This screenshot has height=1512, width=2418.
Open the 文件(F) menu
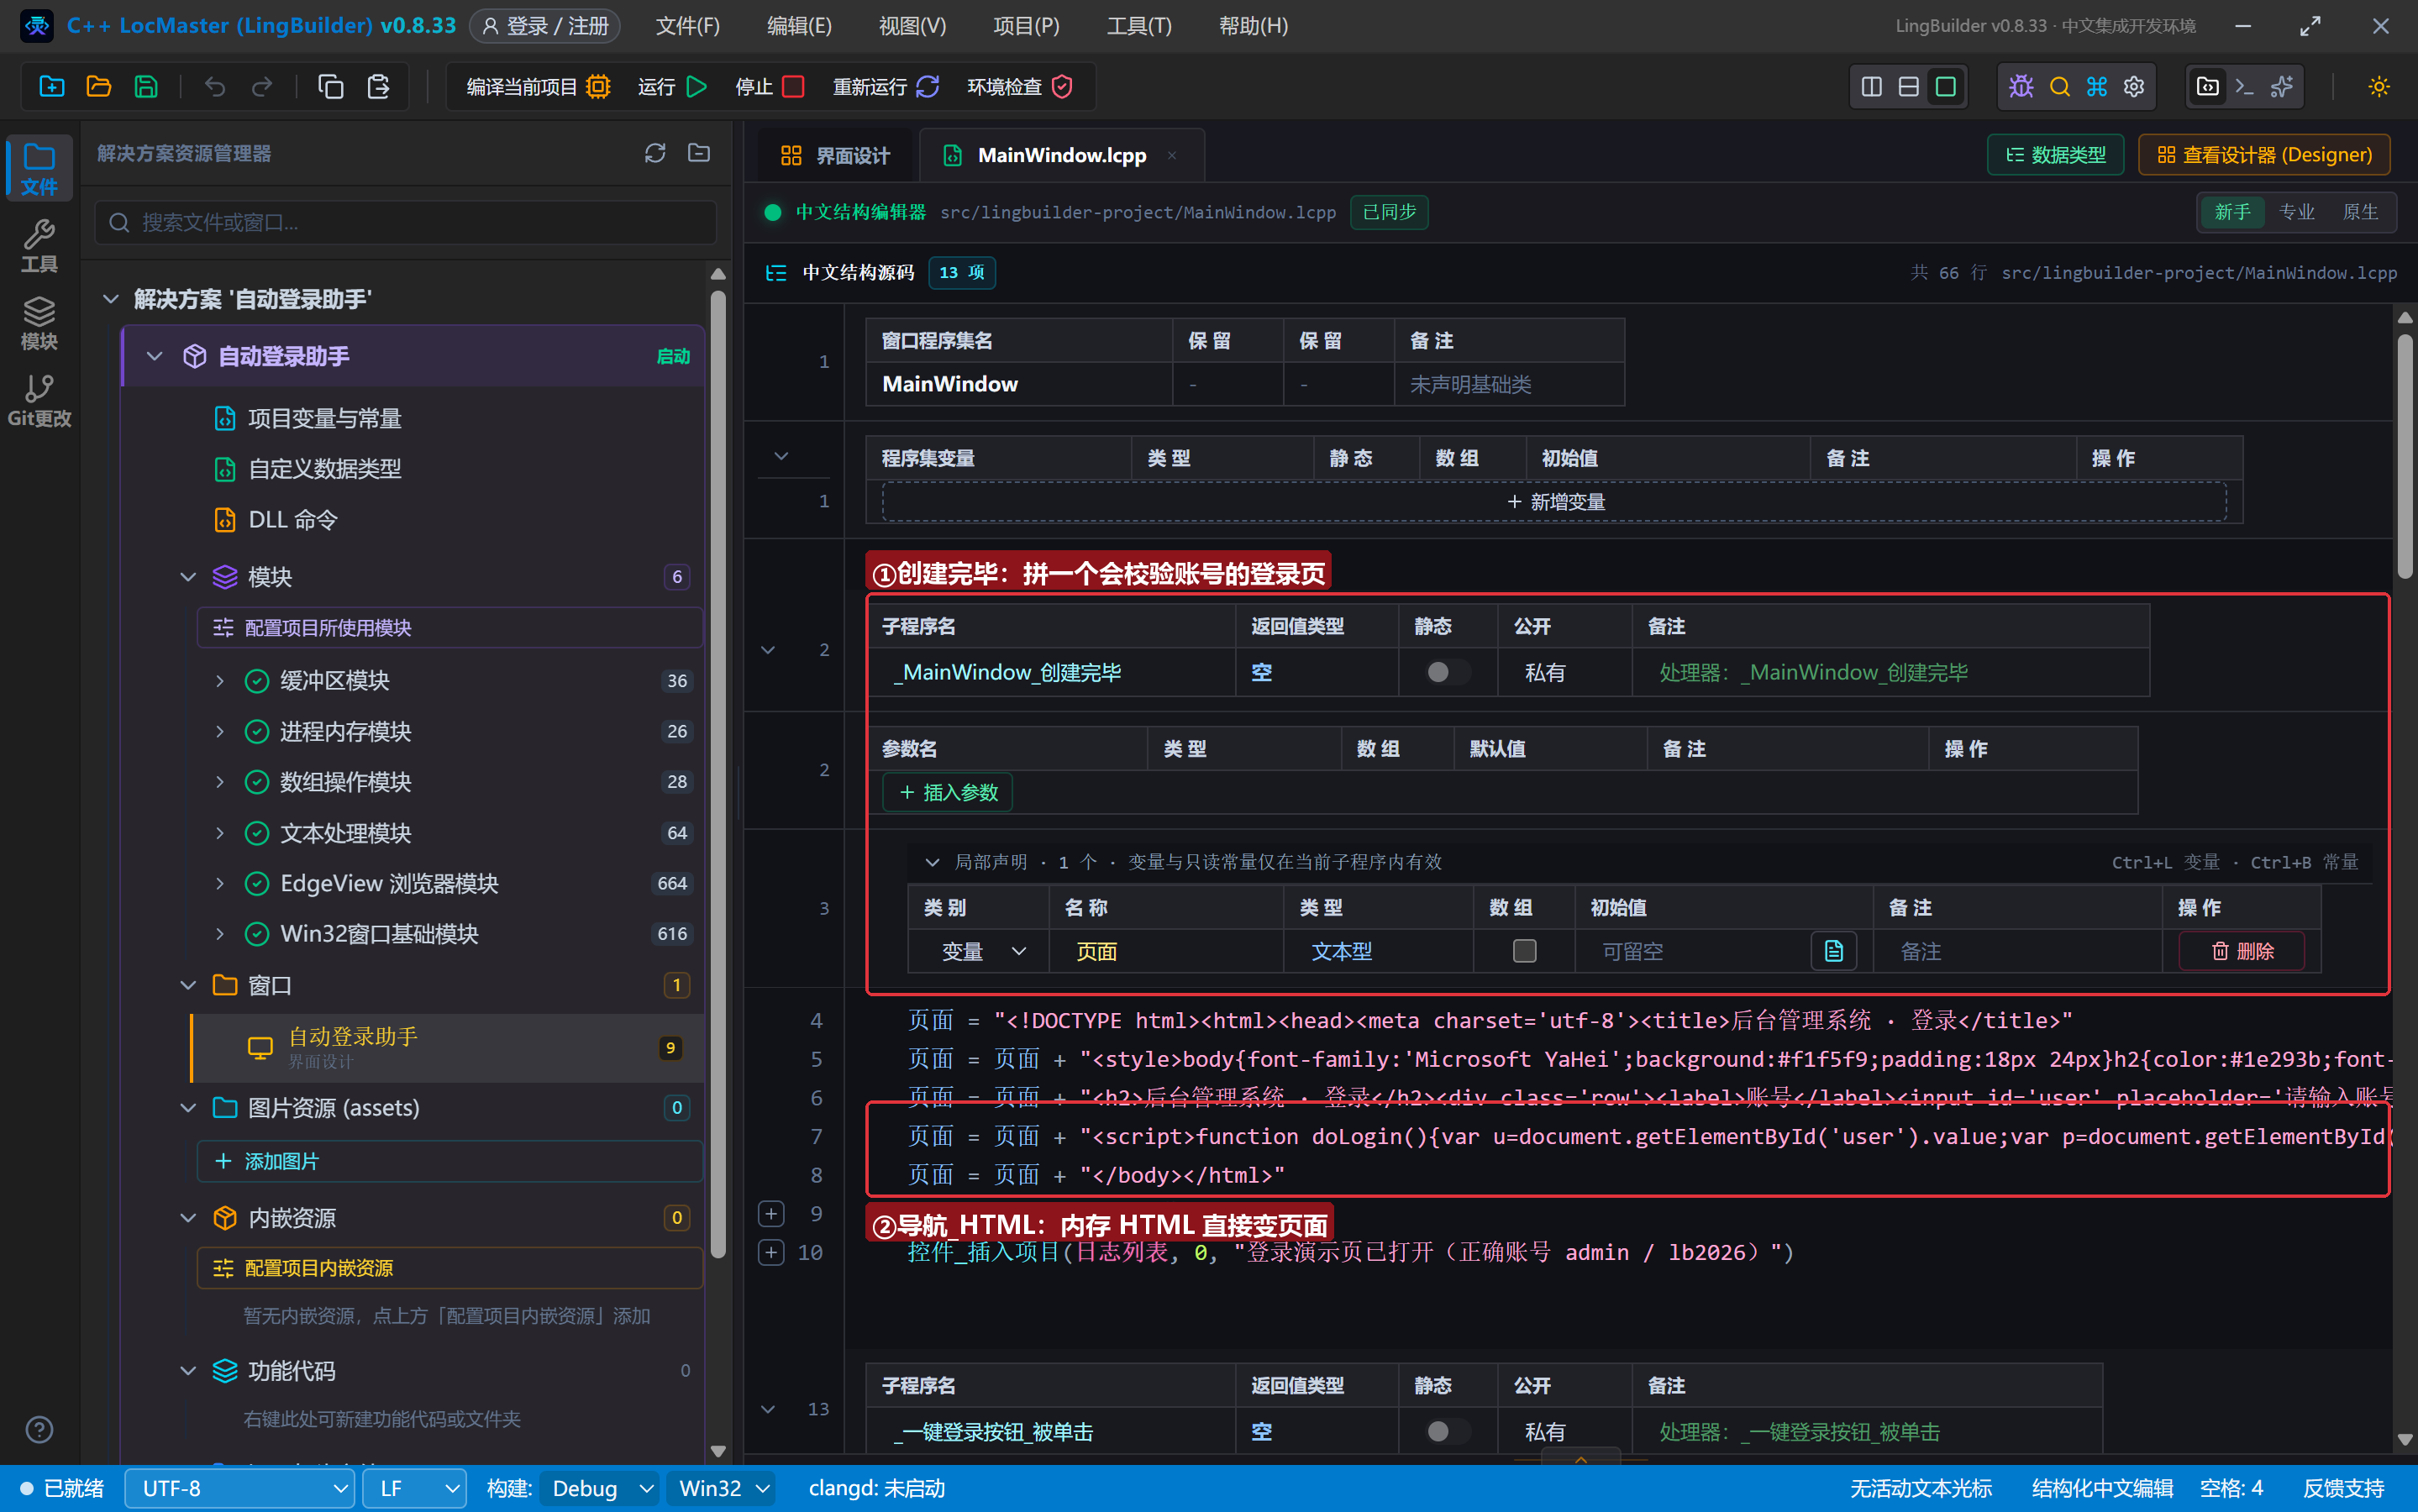pyautogui.click(x=687, y=26)
